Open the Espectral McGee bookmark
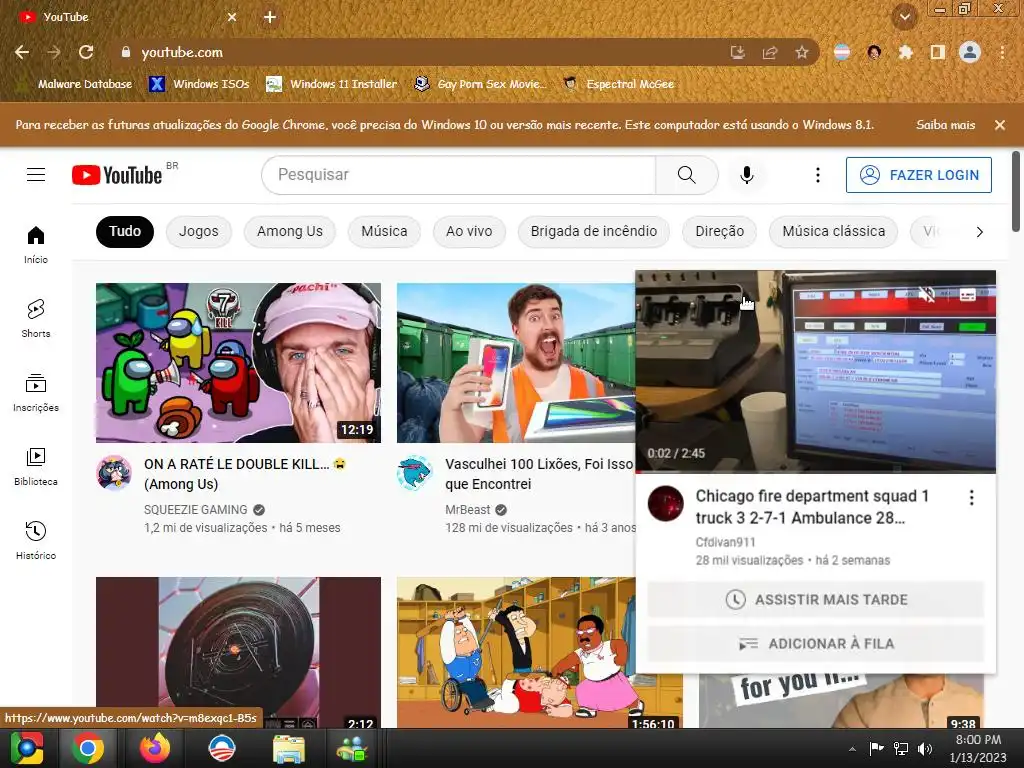The image size is (1024, 768). 619,84
